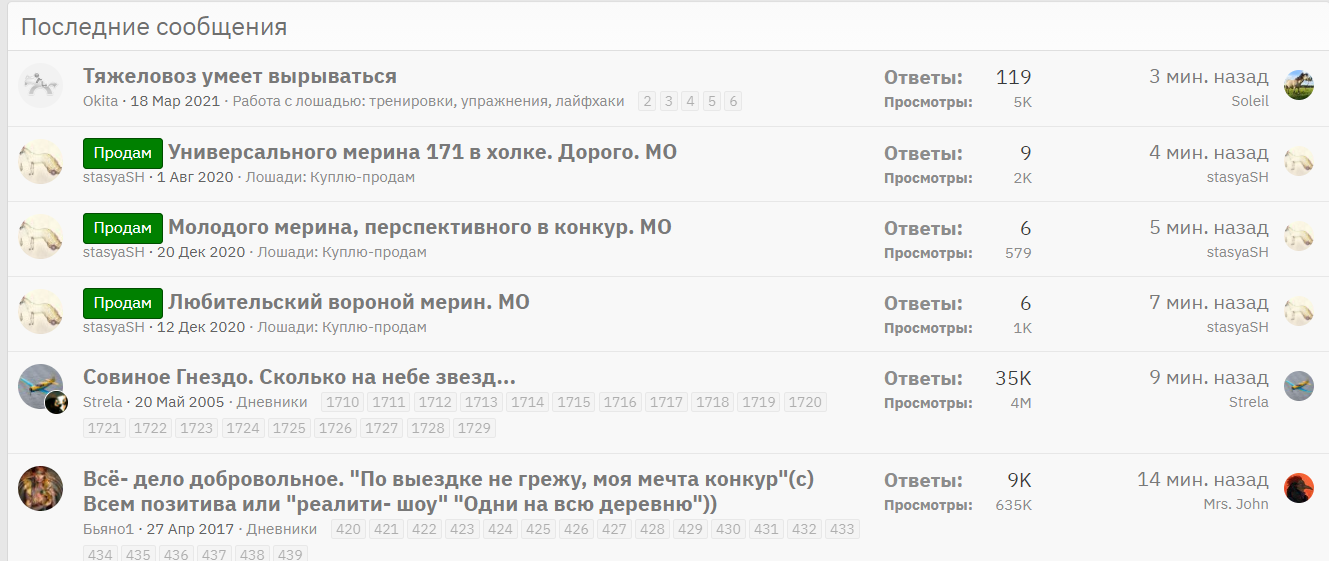1329x561 pixels.
Task: Go to page 6 of Тяжеловоз thread
Action: coord(733,101)
